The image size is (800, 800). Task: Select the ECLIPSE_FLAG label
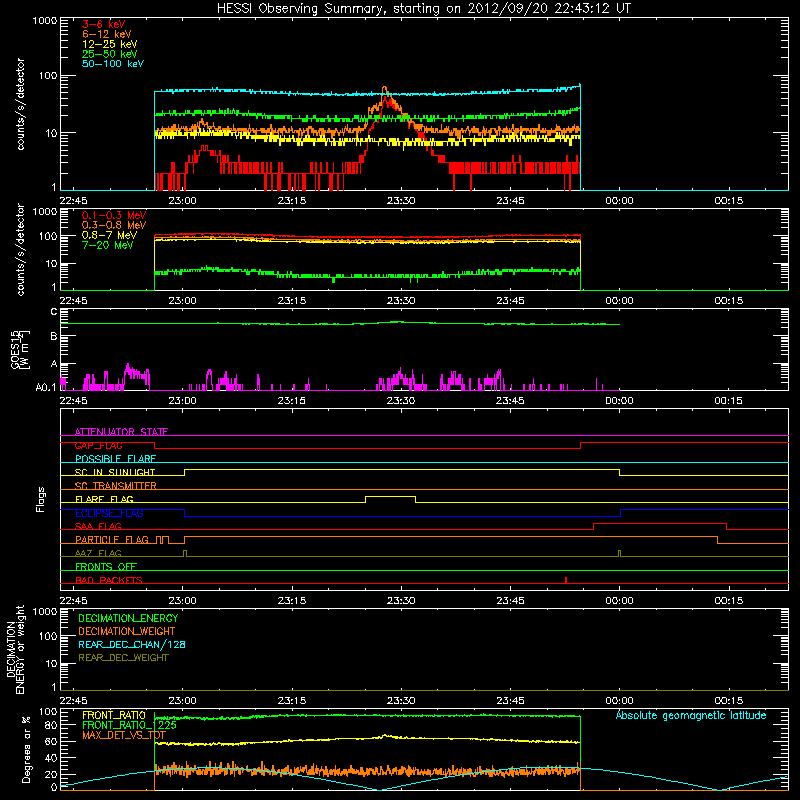[109, 513]
